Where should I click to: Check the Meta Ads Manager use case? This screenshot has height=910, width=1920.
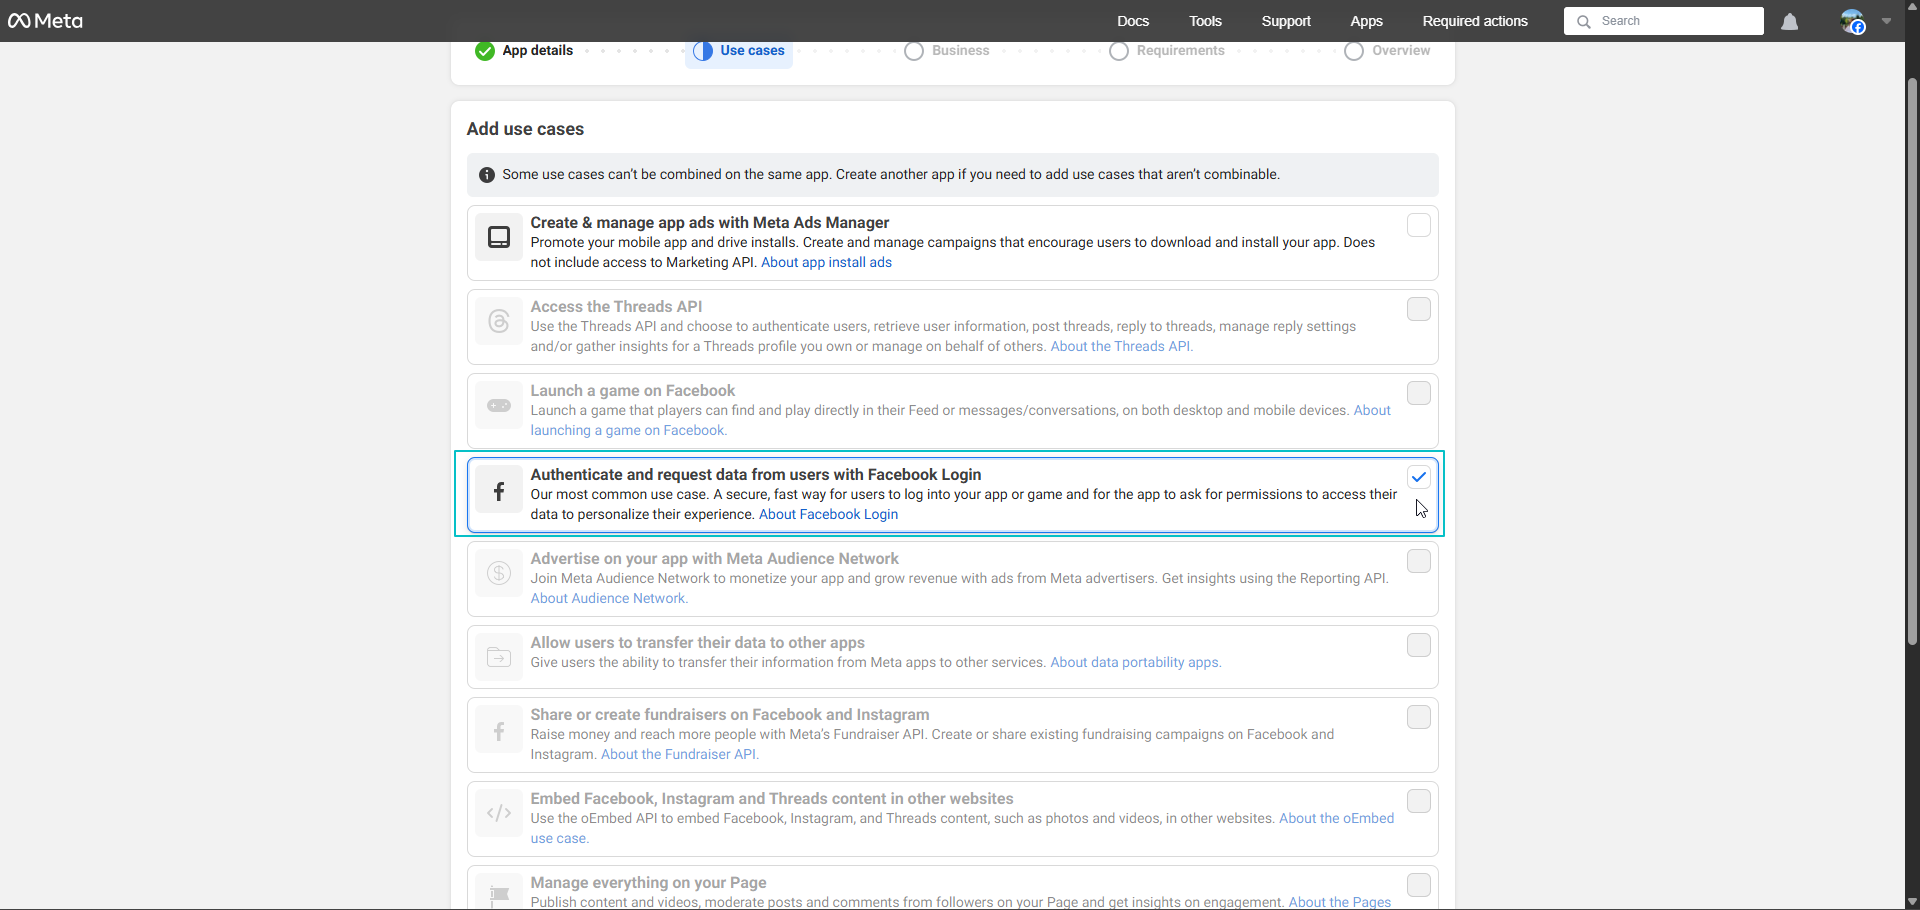pyautogui.click(x=1418, y=226)
